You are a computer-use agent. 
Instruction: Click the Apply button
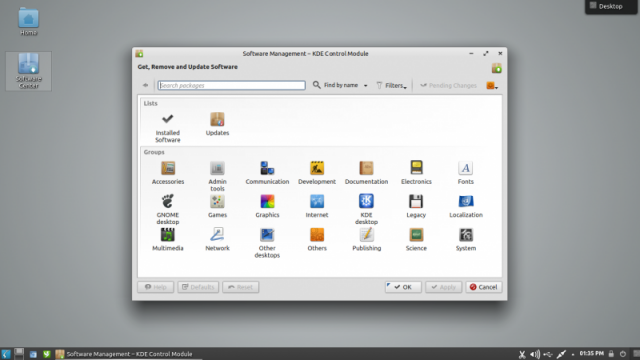pyautogui.click(x=443, y=287)
